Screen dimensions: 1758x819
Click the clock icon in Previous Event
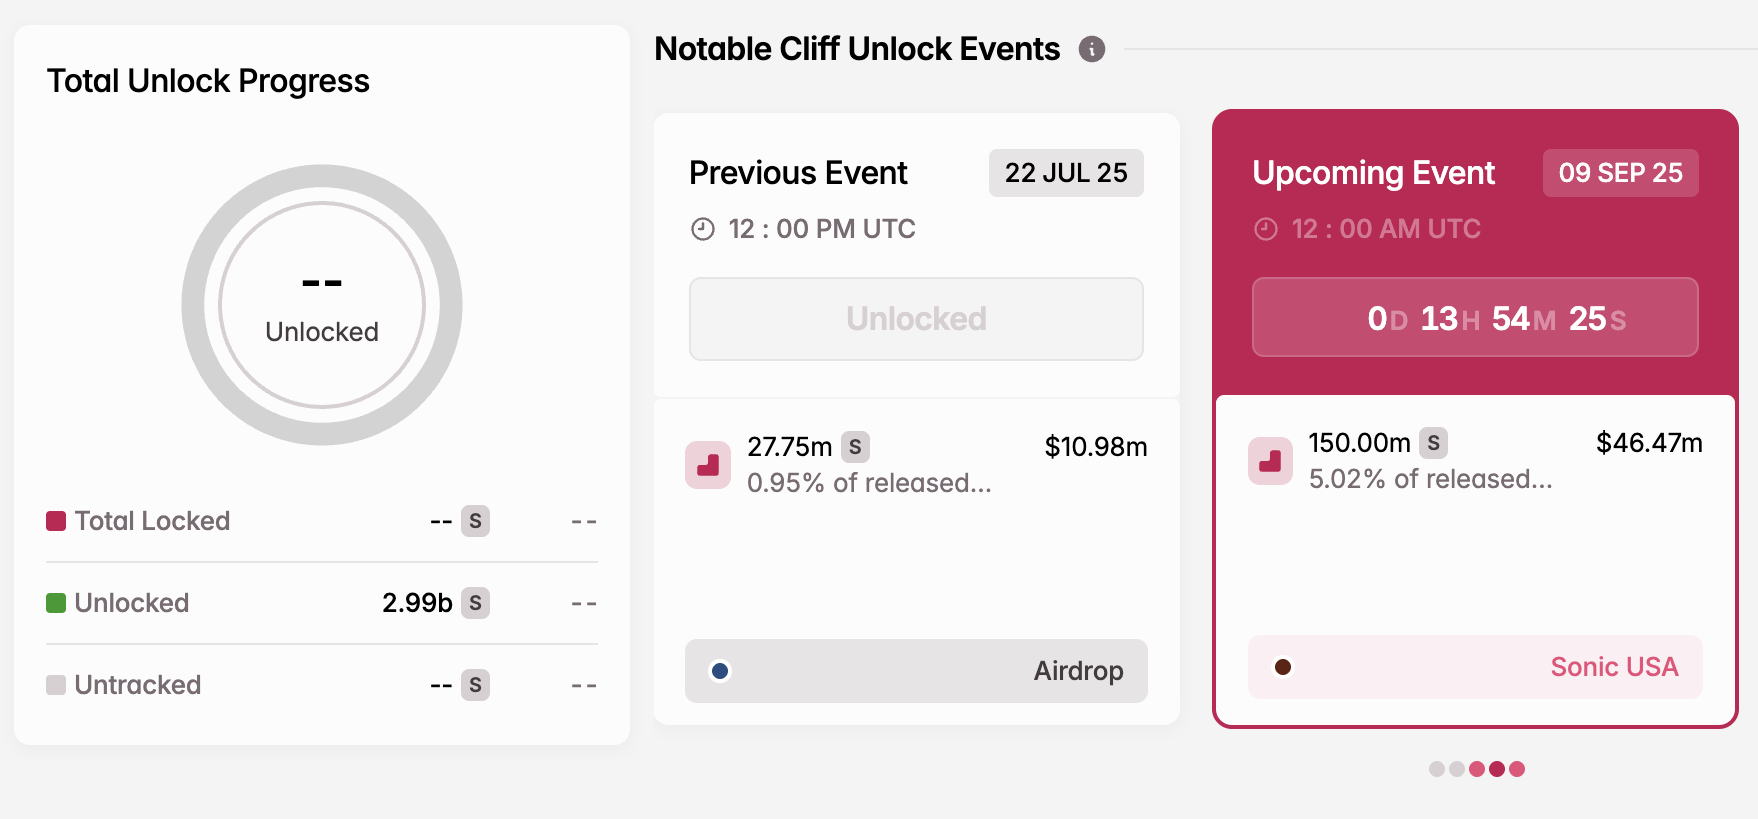pos(703,229)
